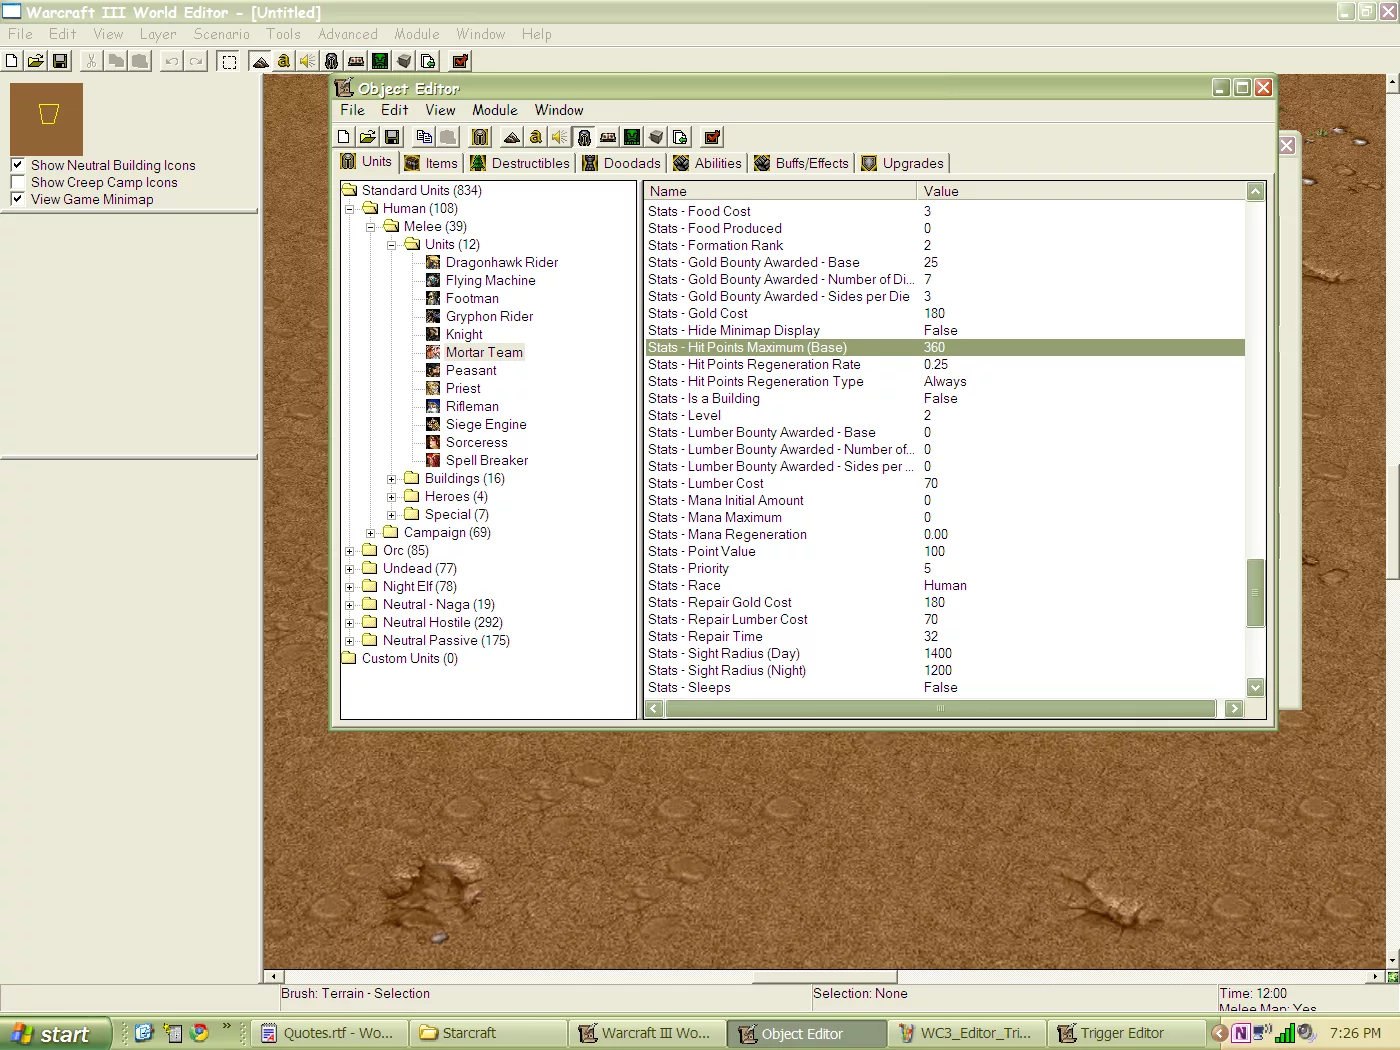Click Open folder icon in Object Editor toolbar

(368, 137)
